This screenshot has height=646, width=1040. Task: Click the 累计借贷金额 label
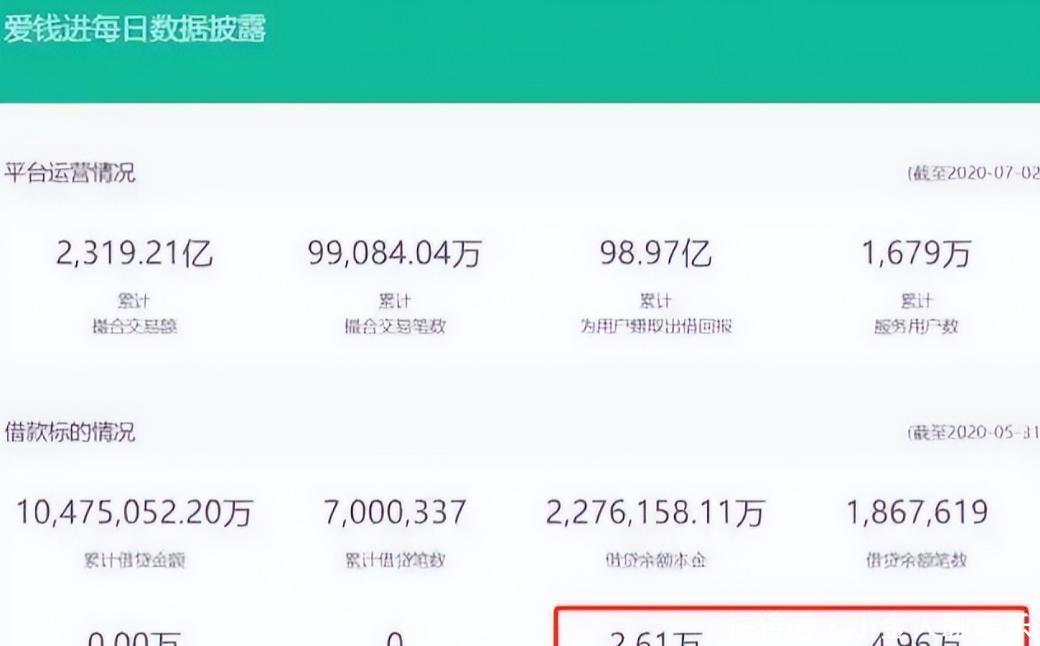coord(134,560)
